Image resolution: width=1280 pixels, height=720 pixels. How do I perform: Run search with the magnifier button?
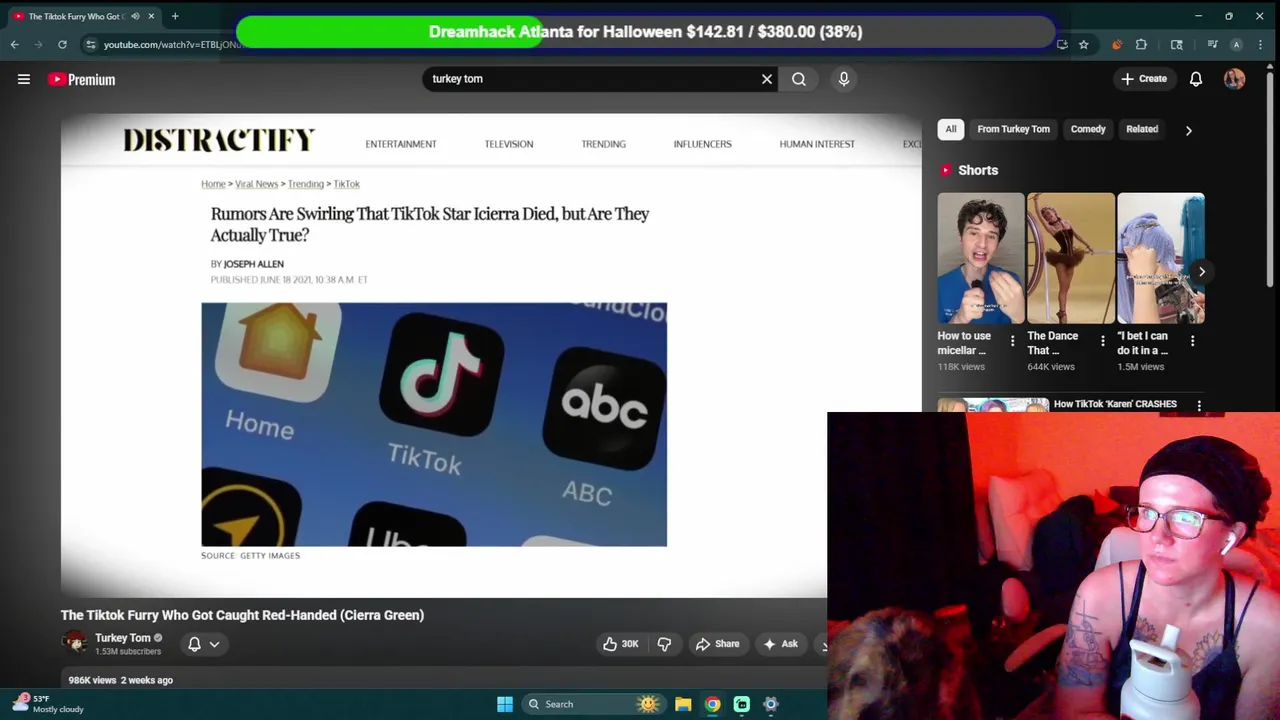tap(799, 79)
